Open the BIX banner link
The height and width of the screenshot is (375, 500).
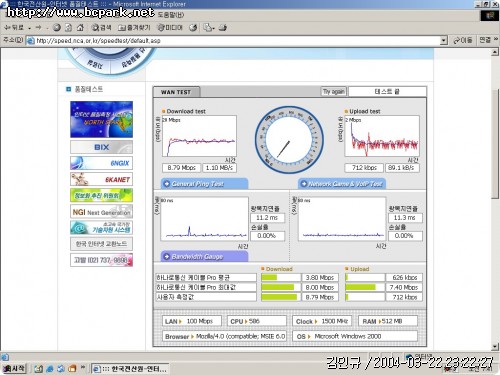coord(101,147)
